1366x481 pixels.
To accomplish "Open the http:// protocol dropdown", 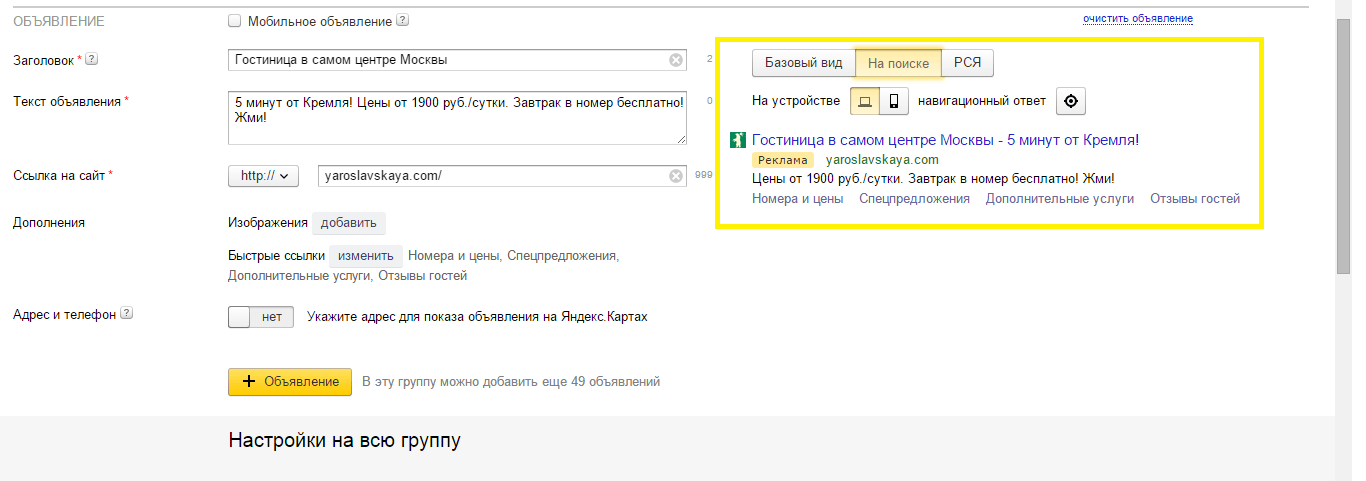I will [264, 176].
